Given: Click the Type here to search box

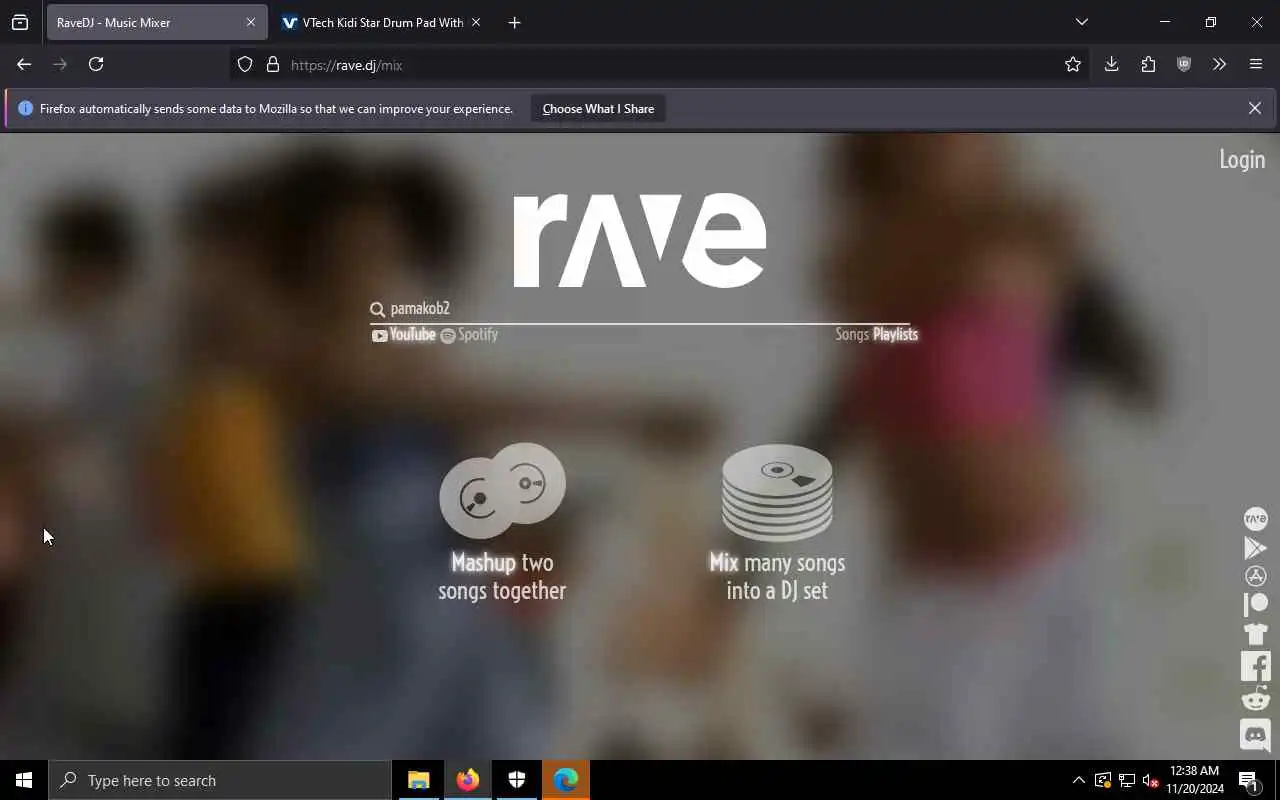Looking at the screenshot, I should (220, 780).
